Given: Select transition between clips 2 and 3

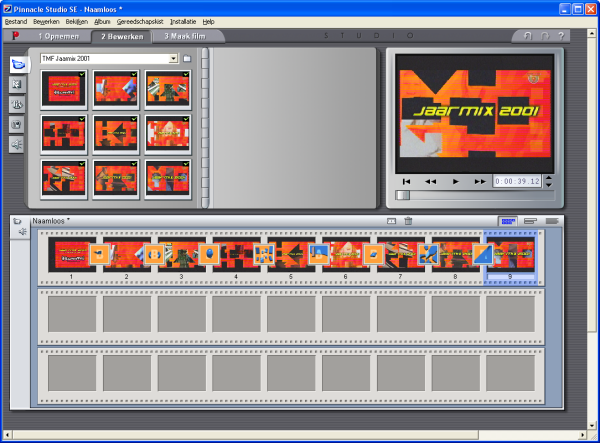Looking at the screenshot, I should pyautogui.click(x=154, y=254).
